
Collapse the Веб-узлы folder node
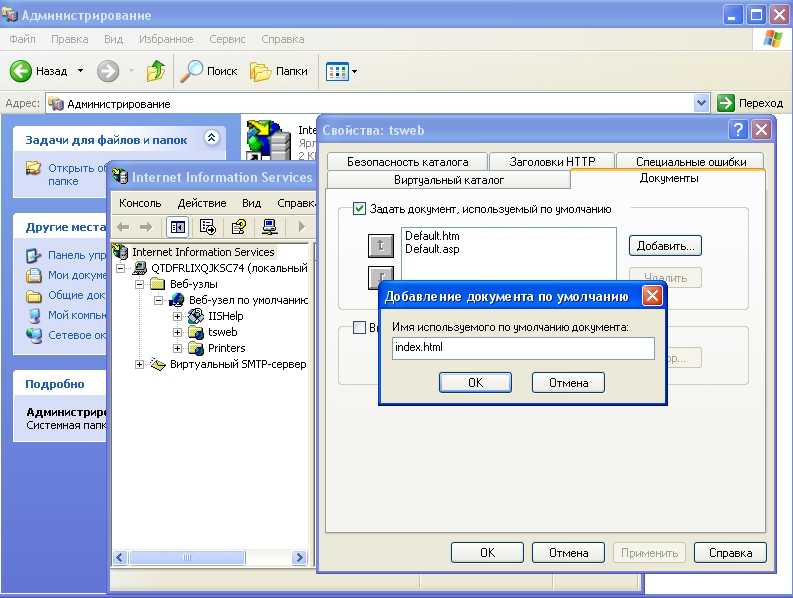tap(140, 284)
